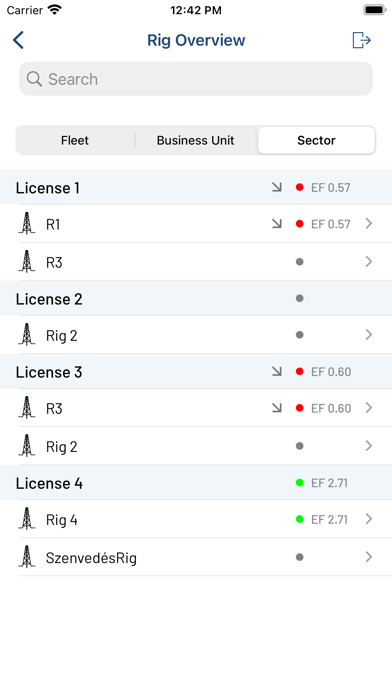This screenshot has height=696, width=392.
Task: Select the License 2 section header
Action: tap(196, 298)
